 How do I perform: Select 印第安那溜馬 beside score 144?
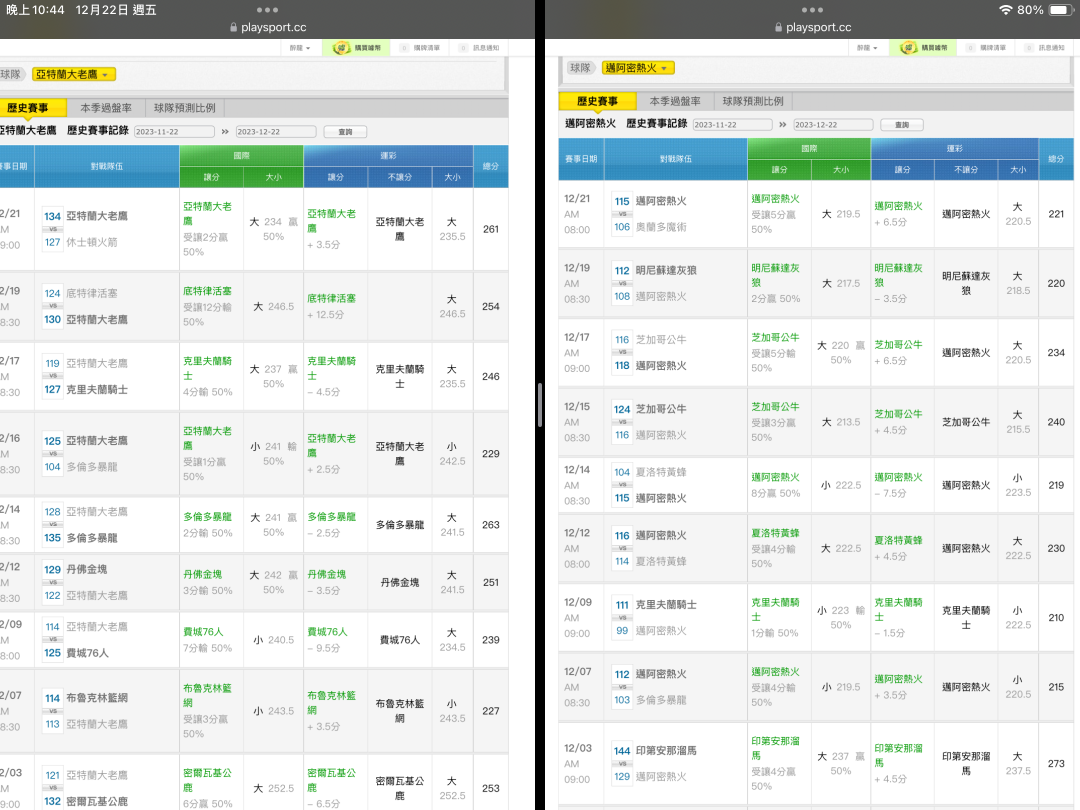[x=666, y=751]
